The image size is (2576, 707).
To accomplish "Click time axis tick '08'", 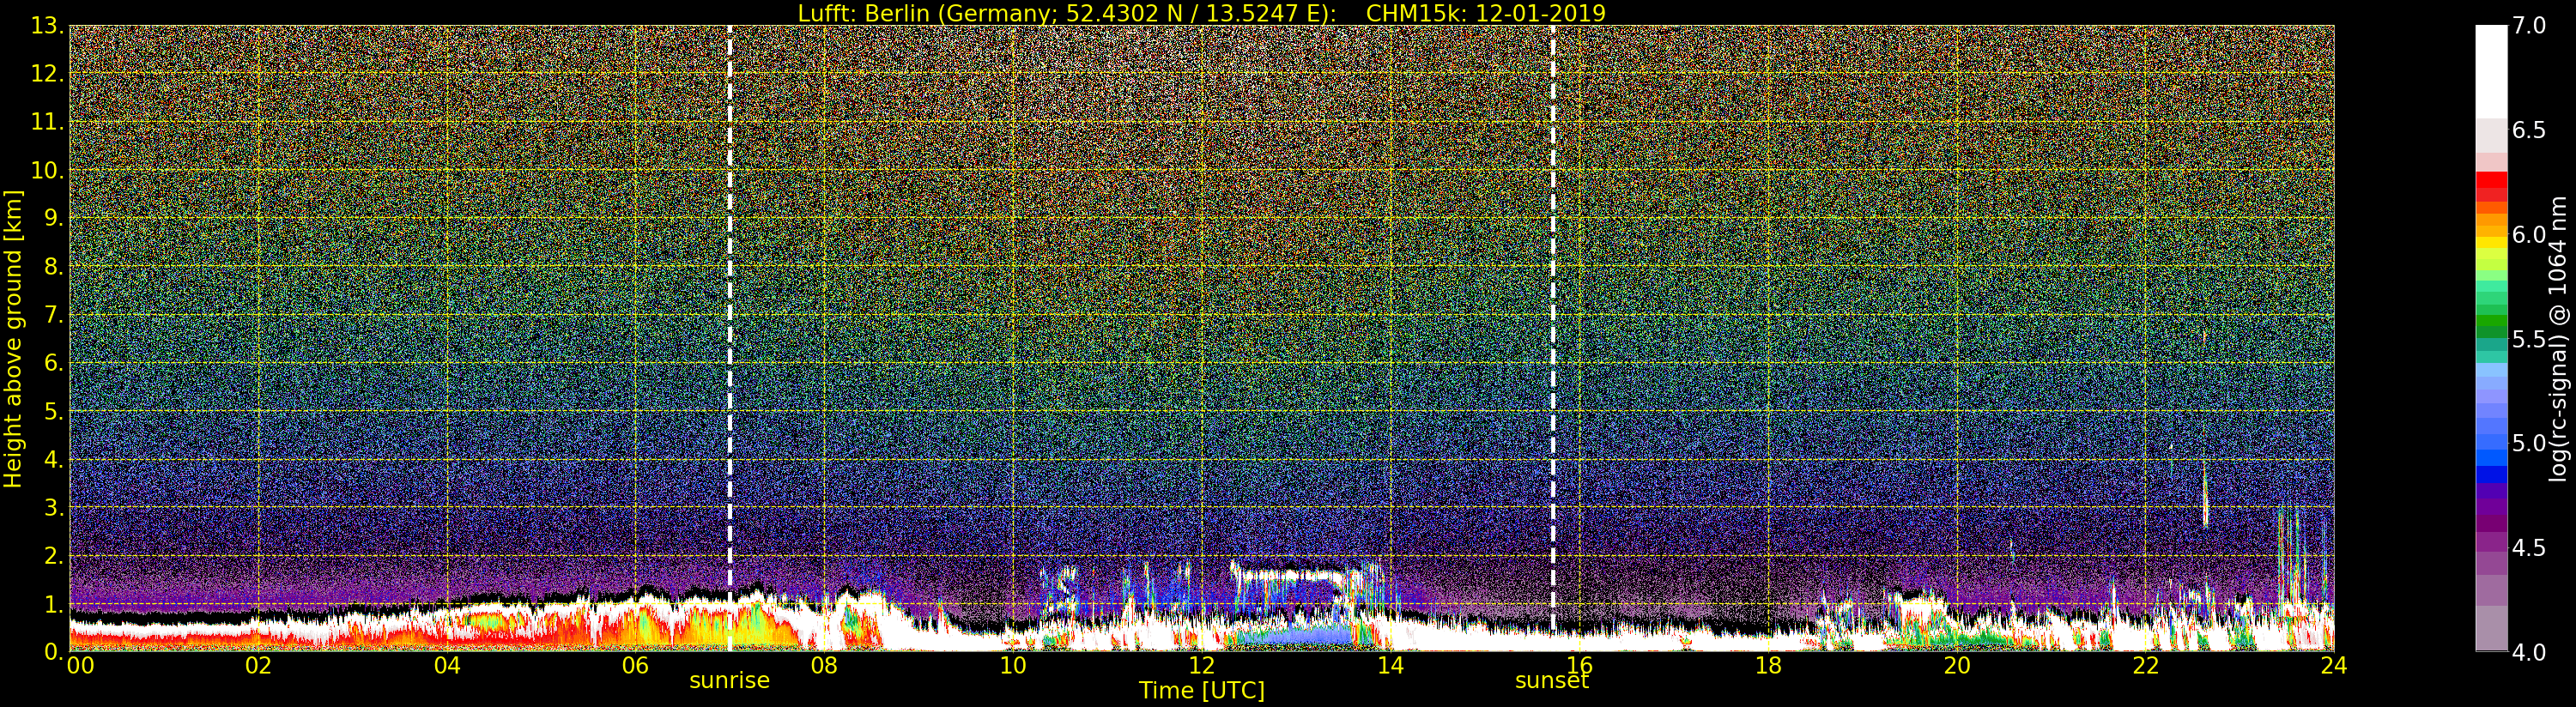I will pyautogui.click(x=824, y=665).
